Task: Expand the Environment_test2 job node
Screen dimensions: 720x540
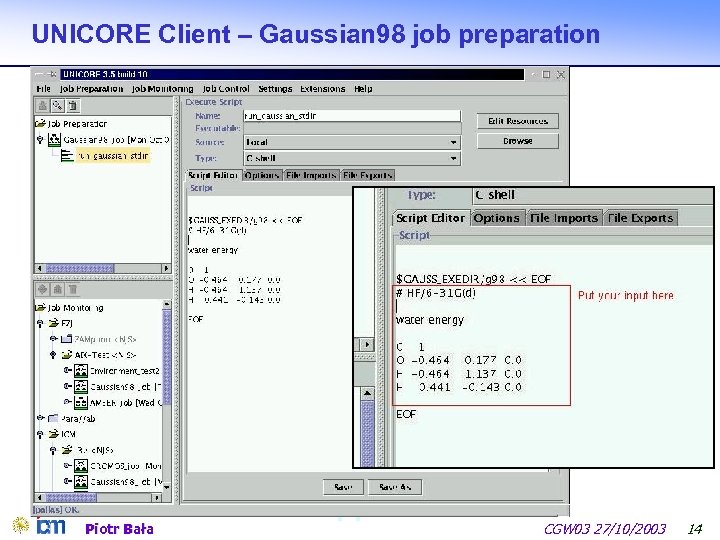Action: pyautogui.click(x=68, y=370)
